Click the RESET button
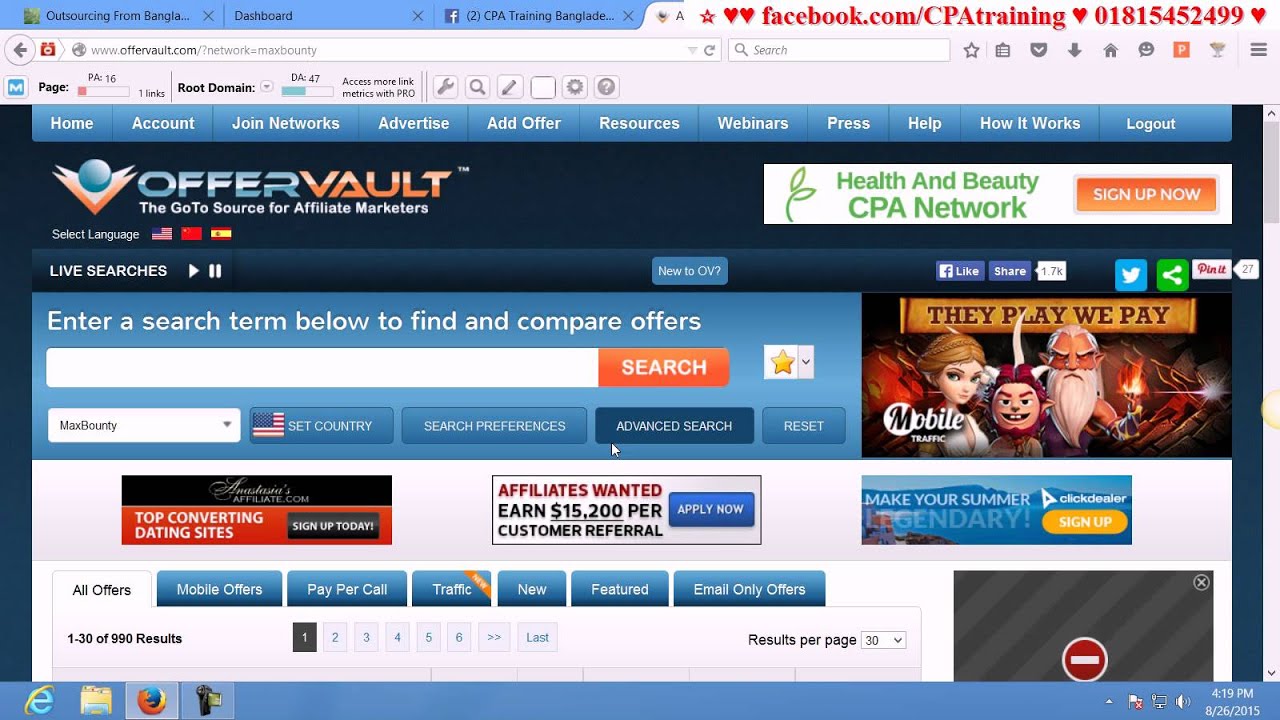 pyautogui.click(x=804, y=426)
